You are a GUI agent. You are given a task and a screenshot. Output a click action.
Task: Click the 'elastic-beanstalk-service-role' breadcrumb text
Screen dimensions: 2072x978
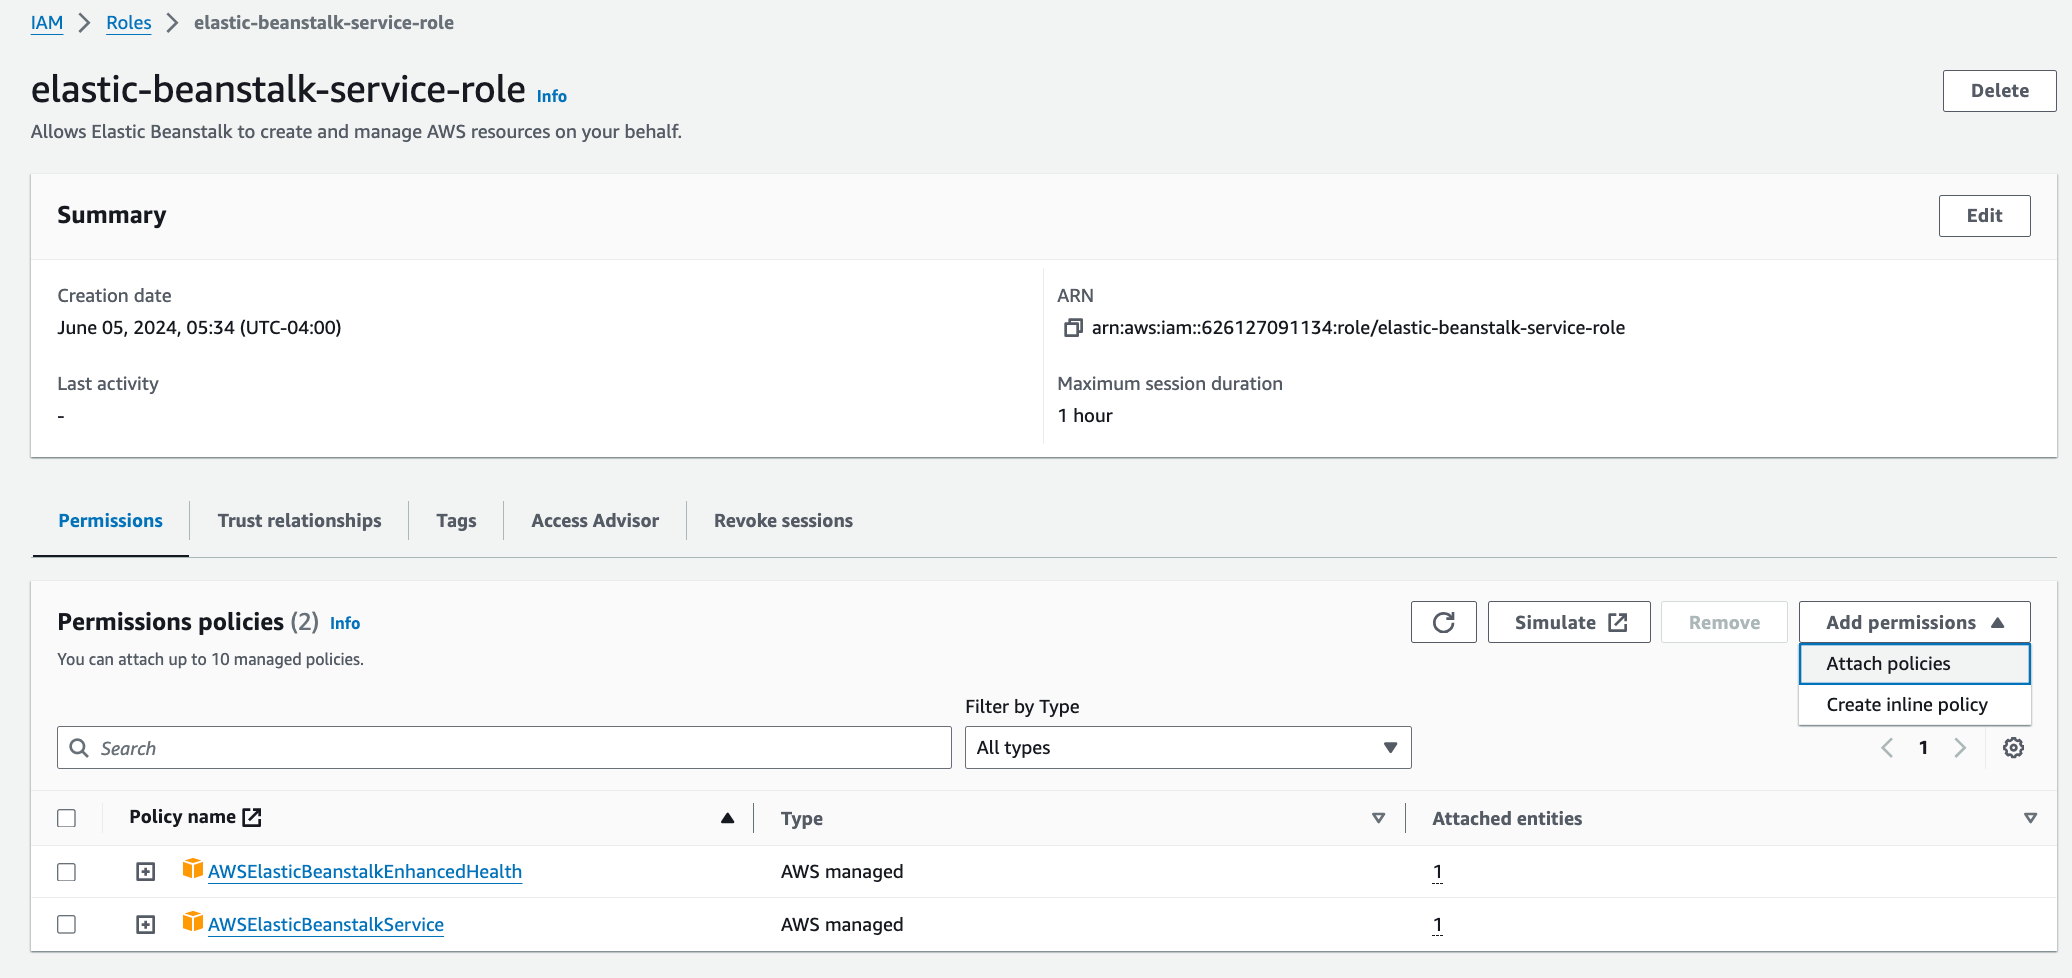(x=324, y=23)
